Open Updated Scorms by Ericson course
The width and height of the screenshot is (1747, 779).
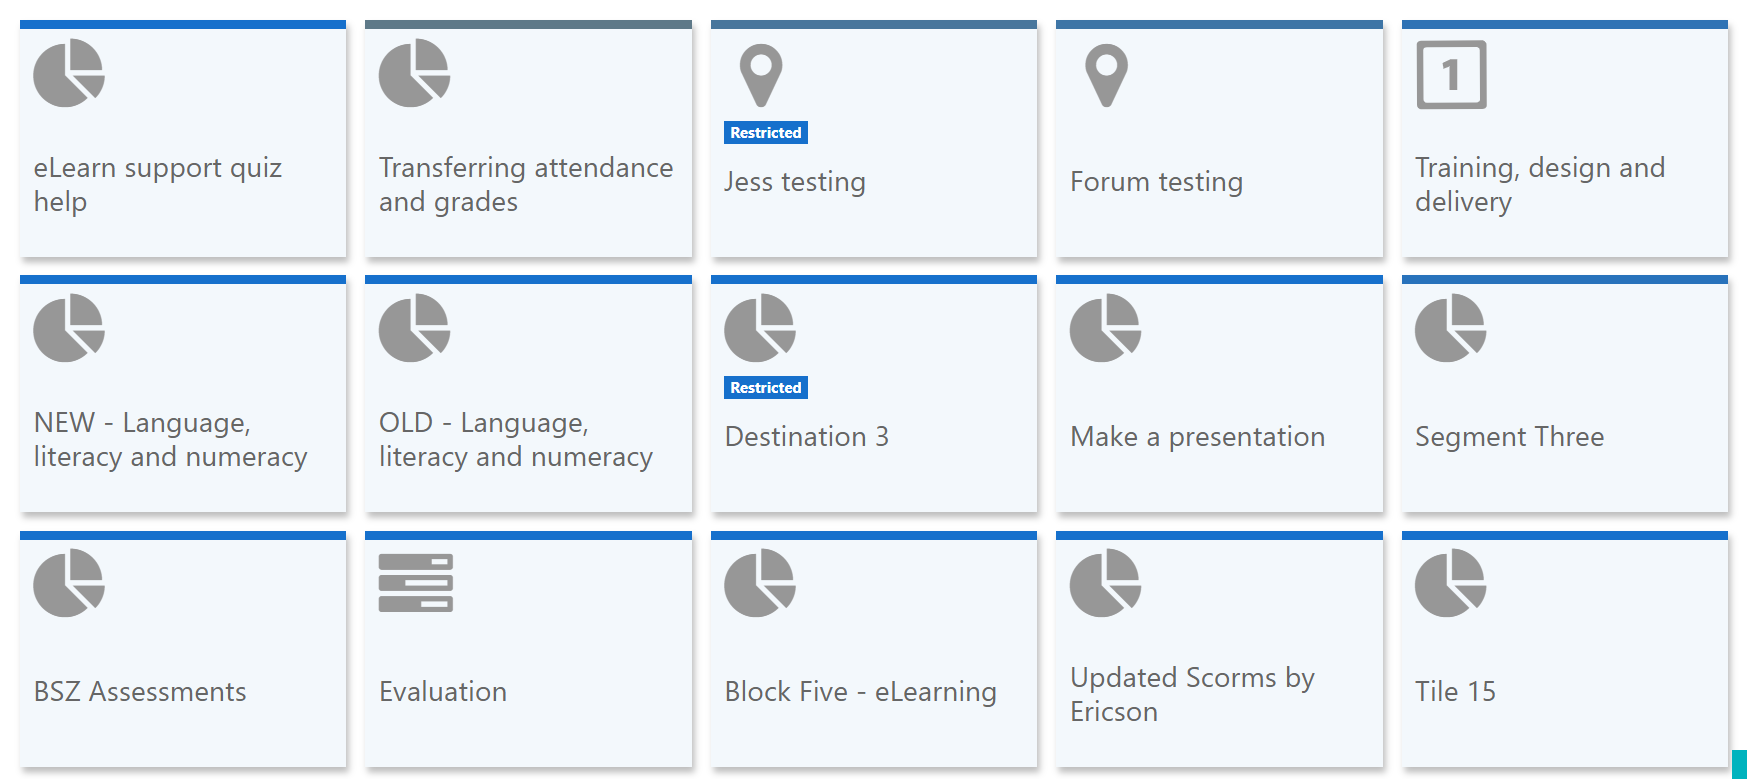(x=1191, y=694)
